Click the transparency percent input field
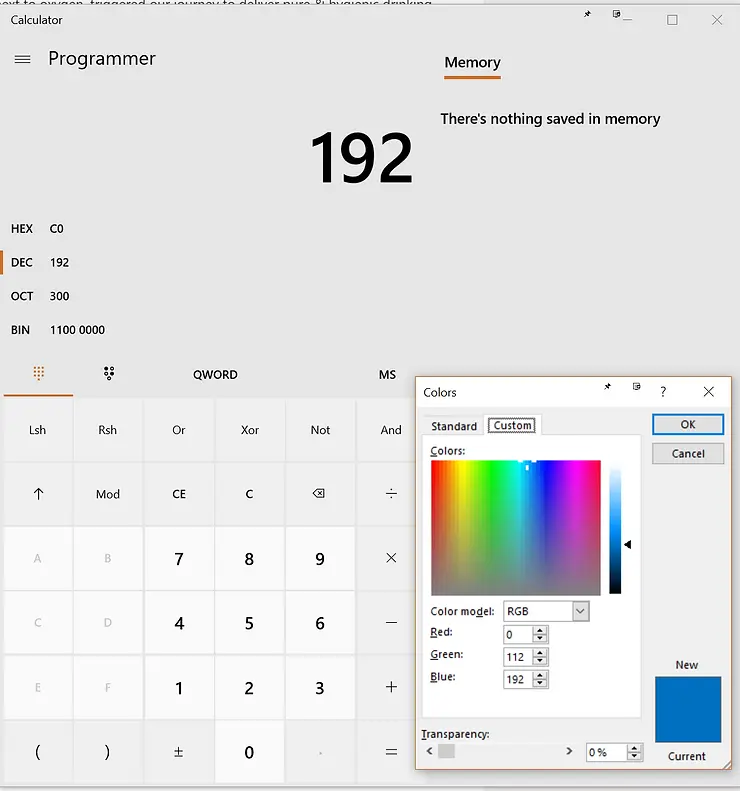The image size is (740, 791). tap(607, 752)
